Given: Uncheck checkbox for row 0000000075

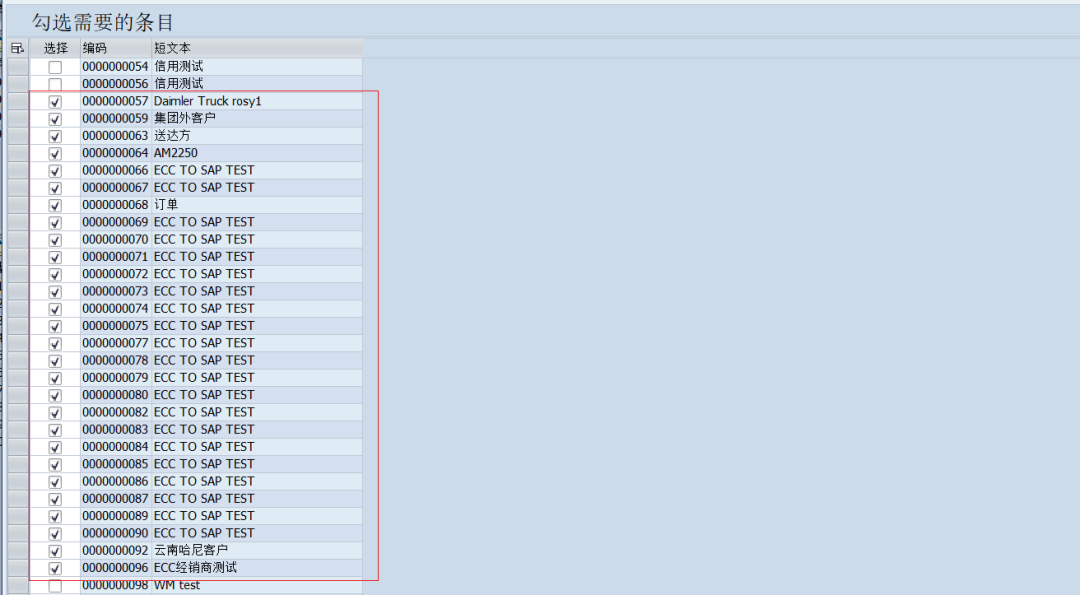Looking at the screenshot, I should [55, 326].
